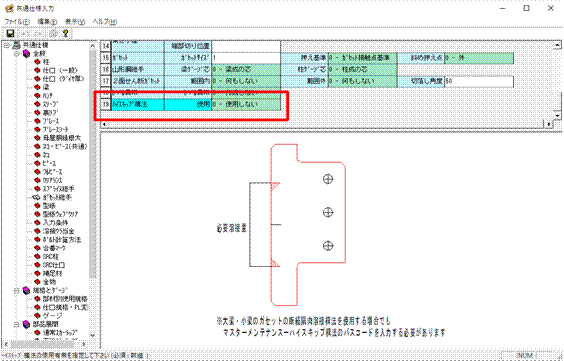
Task: Click the 切落し角度 input field with 50
Action: [x=479, y=81]
